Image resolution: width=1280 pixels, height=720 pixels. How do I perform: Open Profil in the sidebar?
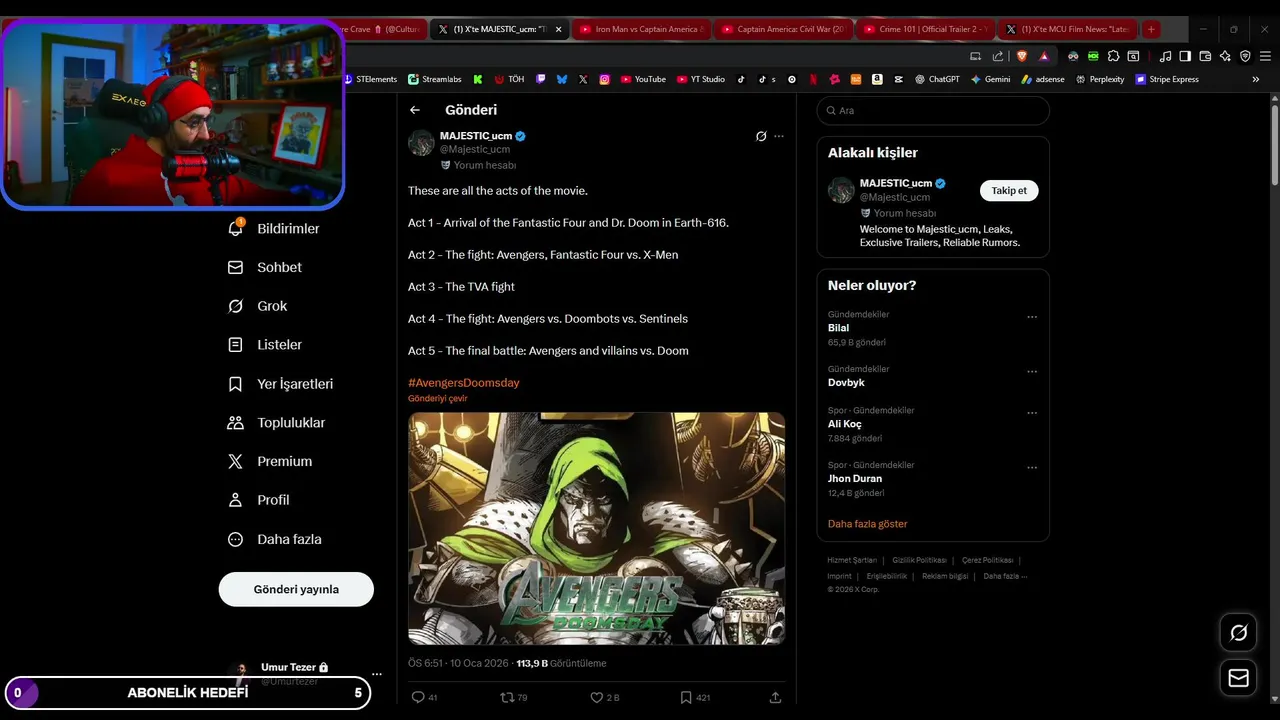[259, 500]
